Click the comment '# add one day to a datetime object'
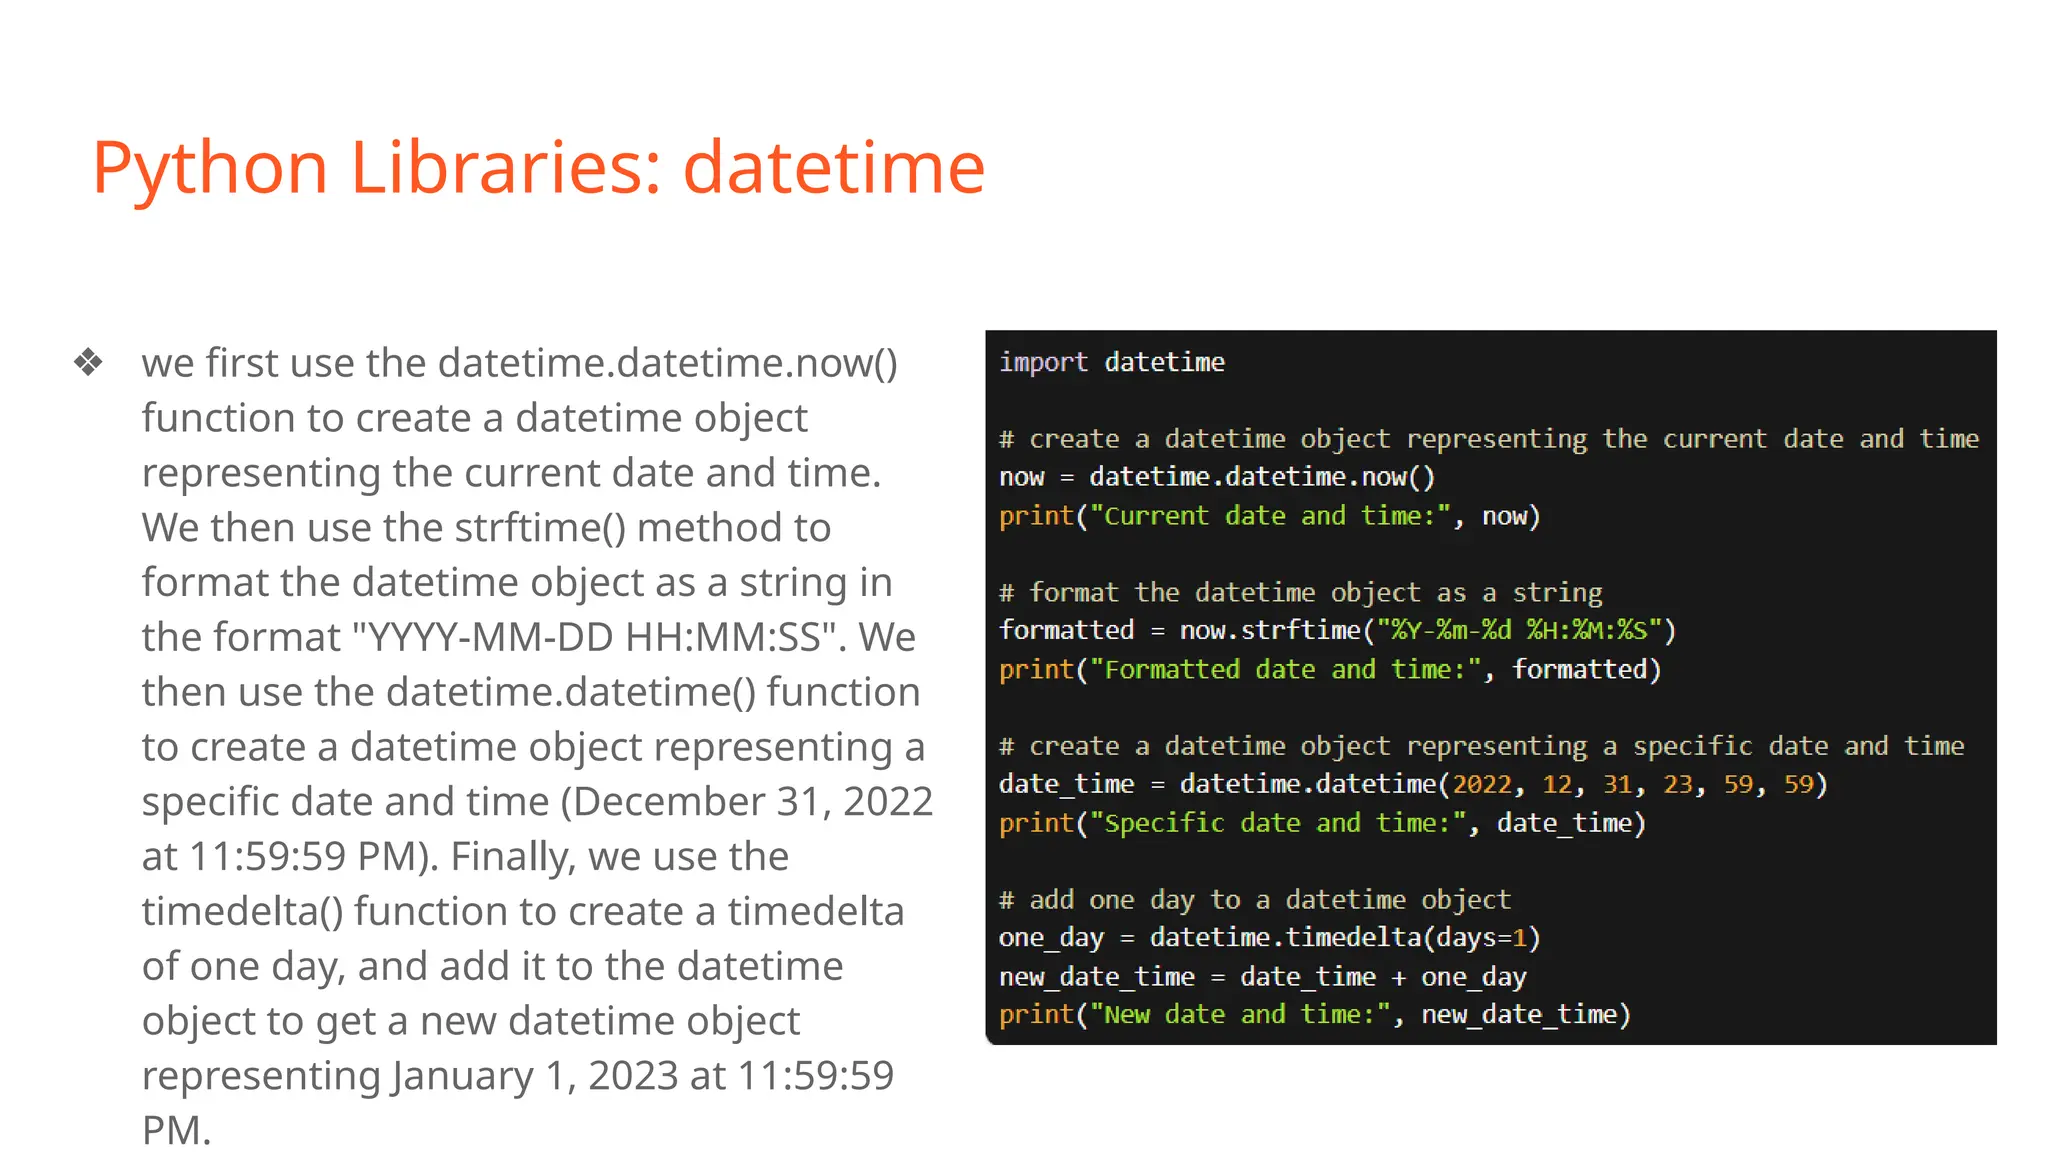 point(1255,900)
